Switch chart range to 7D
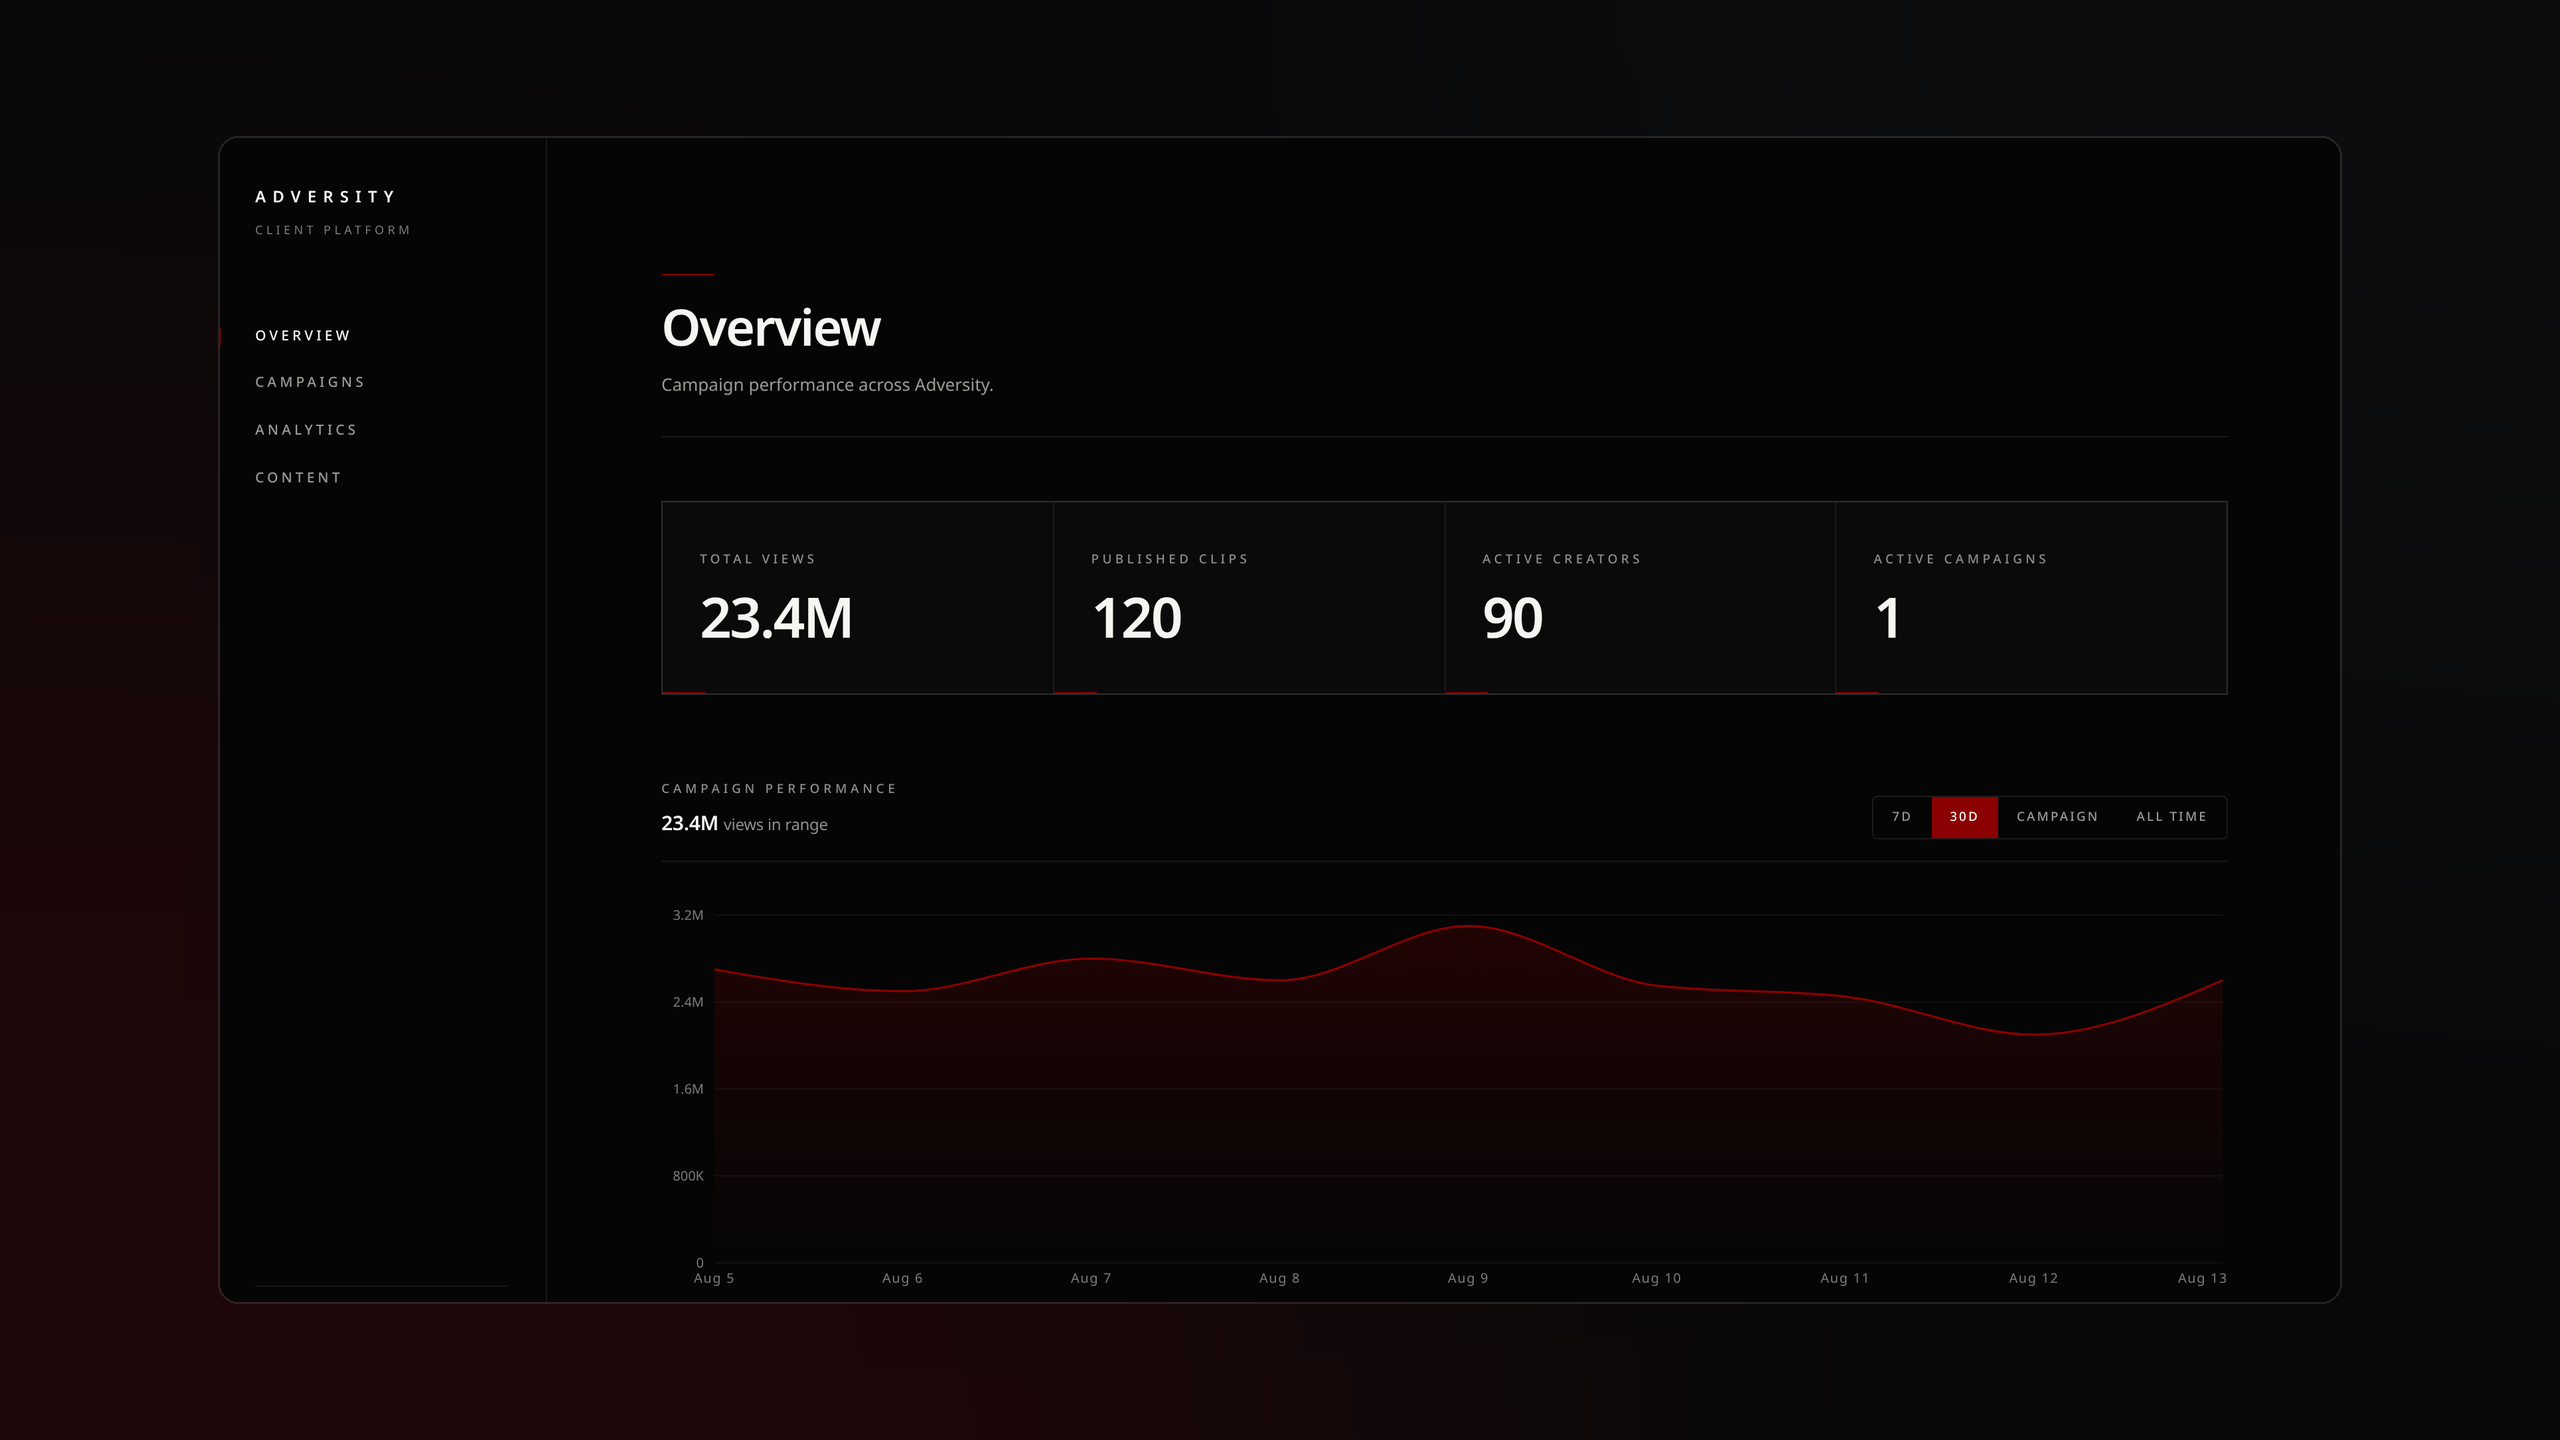This screenshot has height=1440, width=2560. [1902, 817]
